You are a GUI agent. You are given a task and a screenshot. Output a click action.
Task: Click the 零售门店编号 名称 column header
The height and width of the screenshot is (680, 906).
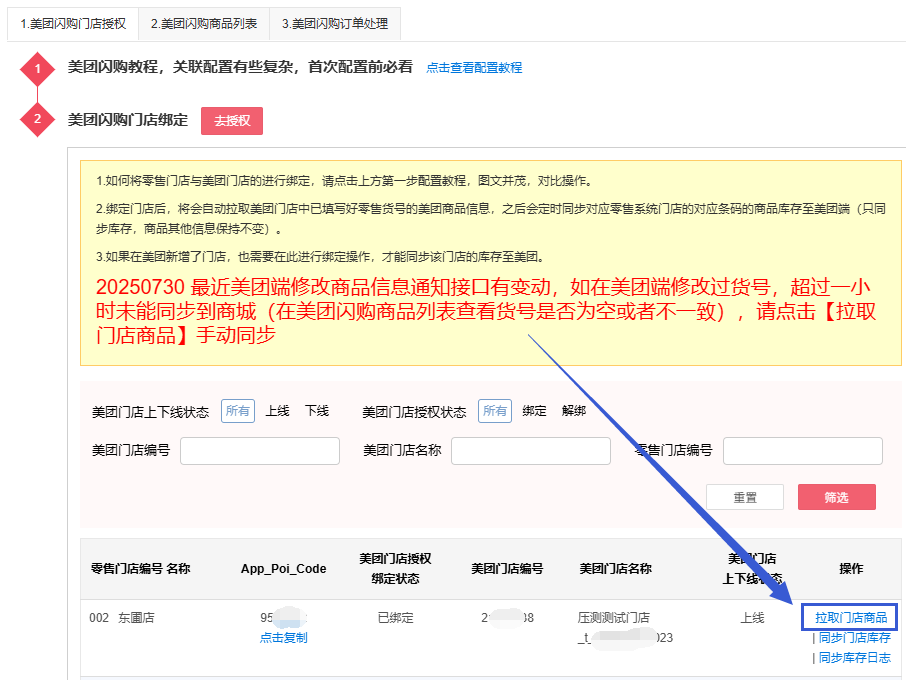pyautogui.click(x=140, y=568)
